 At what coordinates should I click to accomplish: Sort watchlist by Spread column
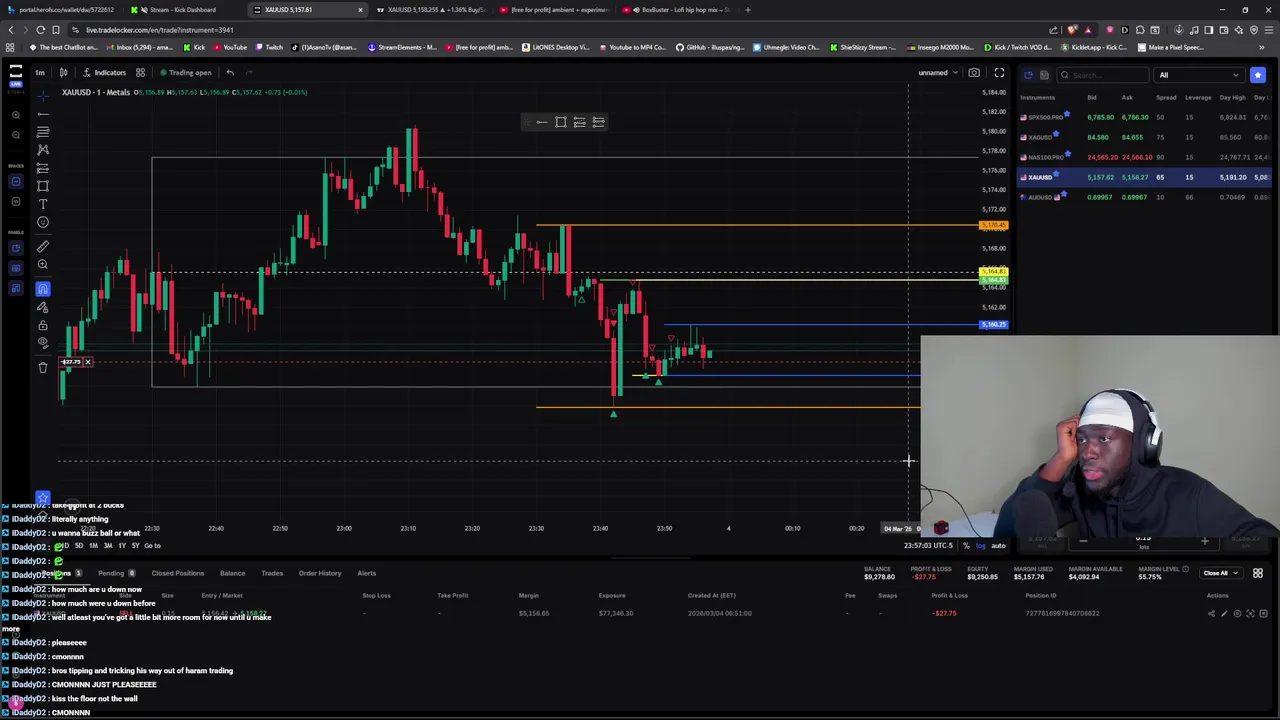pyautogui.click(x=1166, y=97)
